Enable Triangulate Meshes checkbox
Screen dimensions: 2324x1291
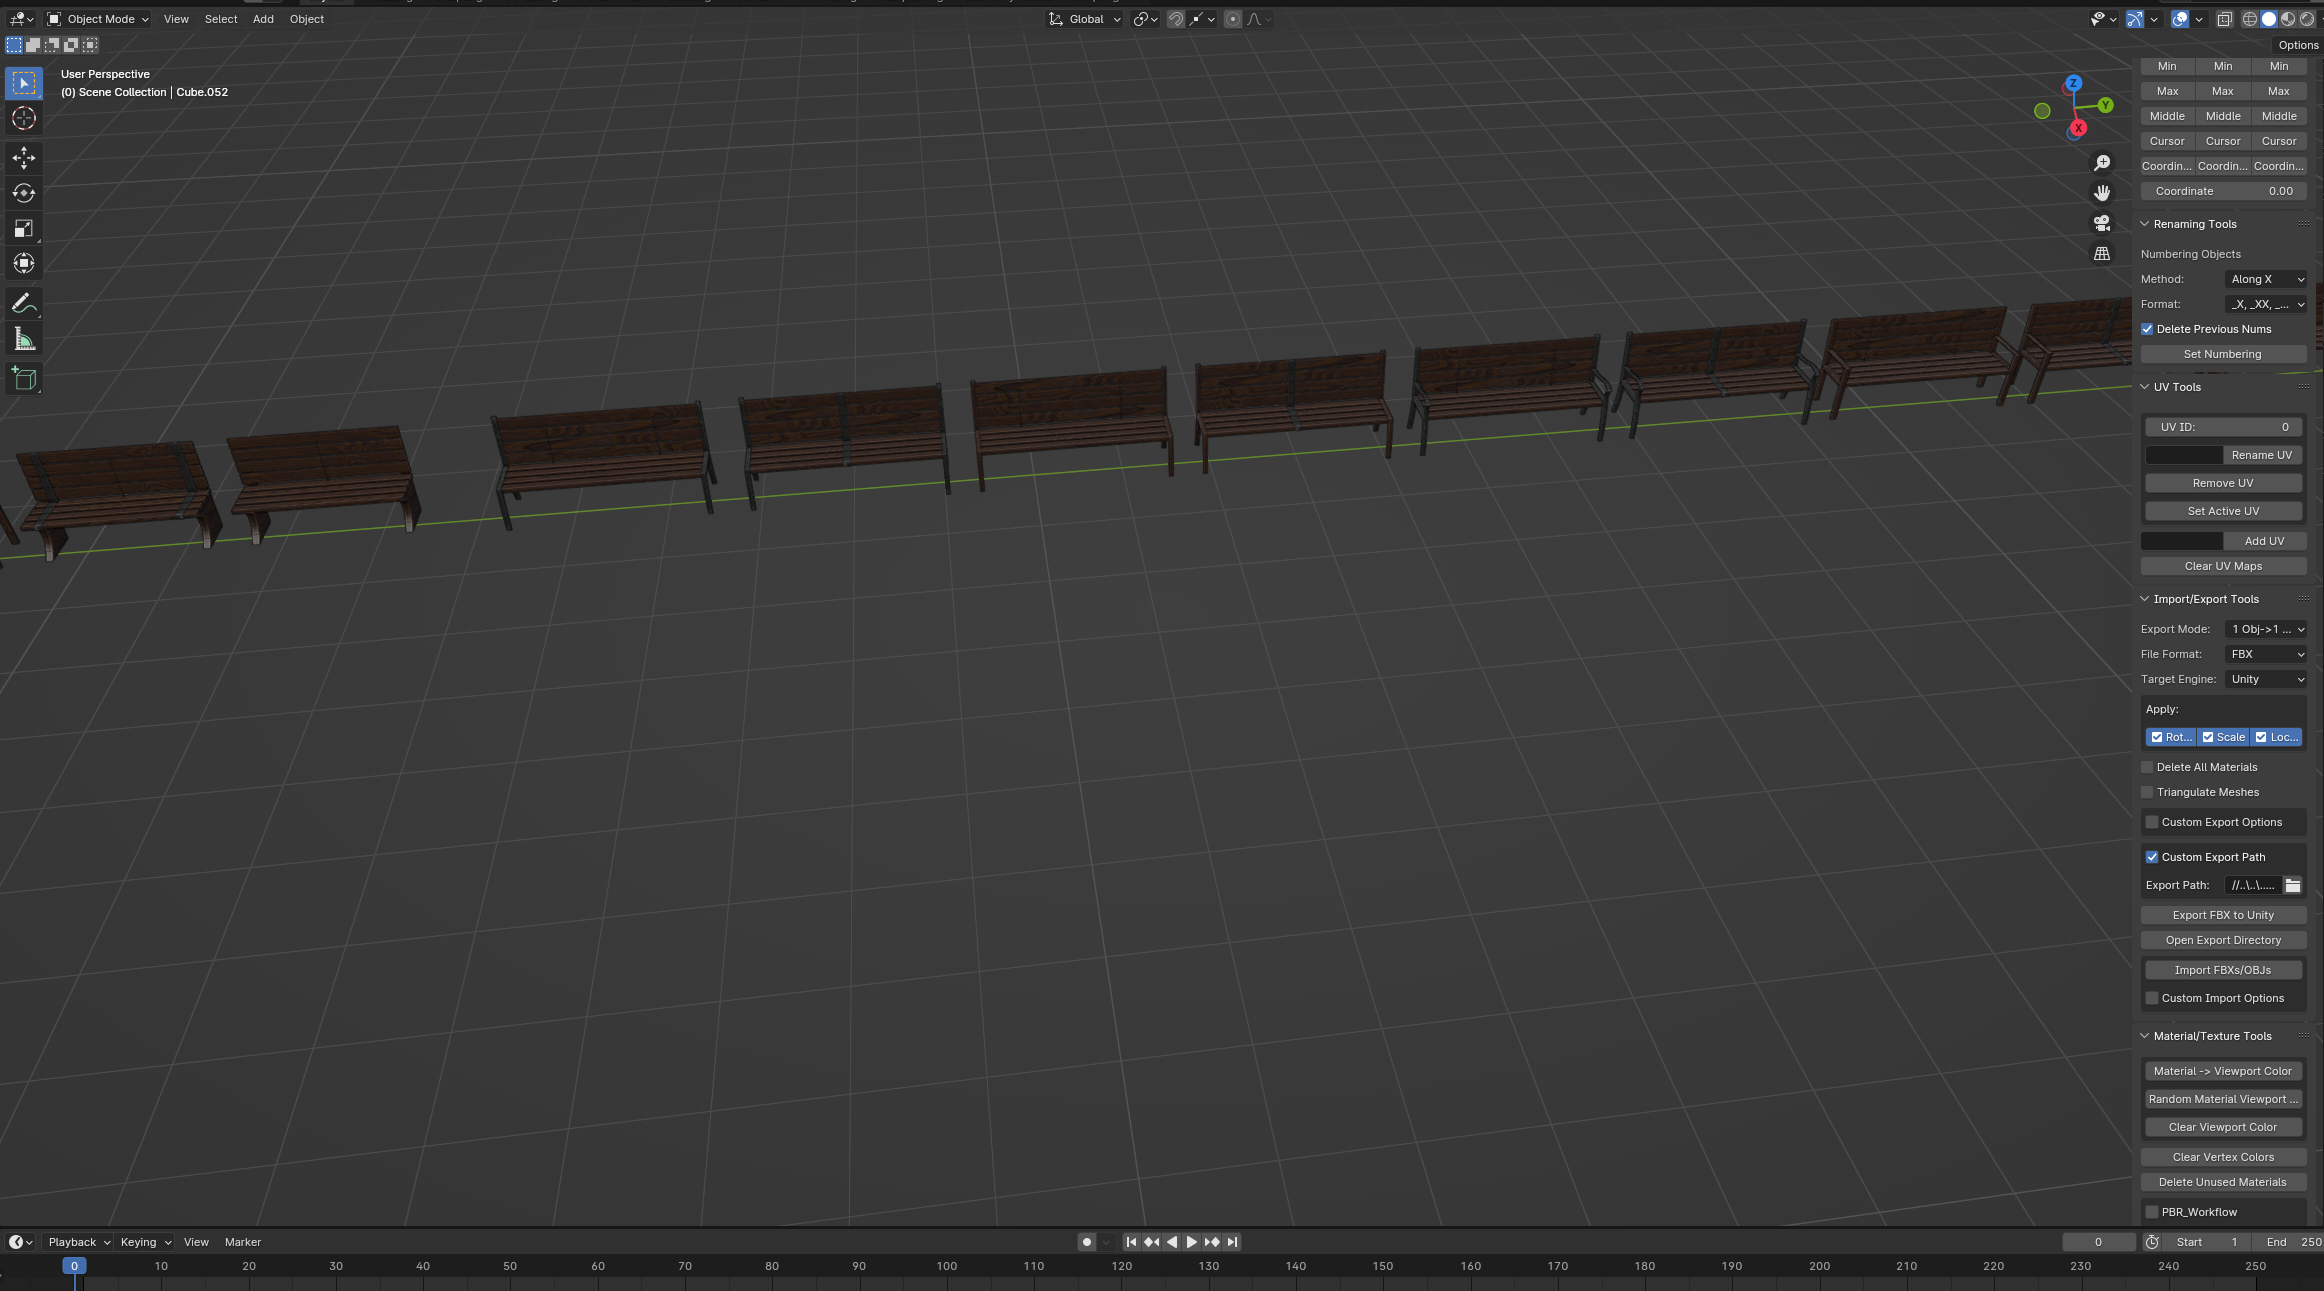2147,792
